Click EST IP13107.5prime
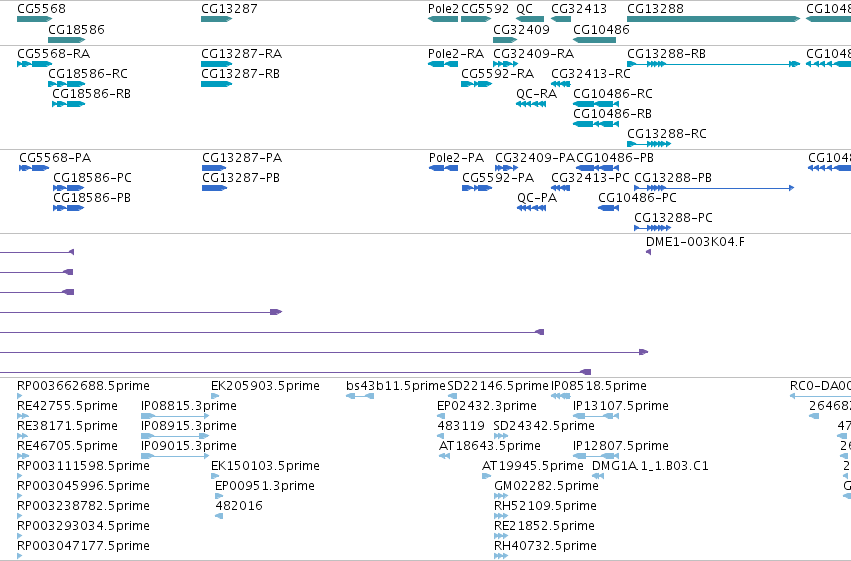Image resolution: width=851 pixels, height=561 pixels. point(621,406)
